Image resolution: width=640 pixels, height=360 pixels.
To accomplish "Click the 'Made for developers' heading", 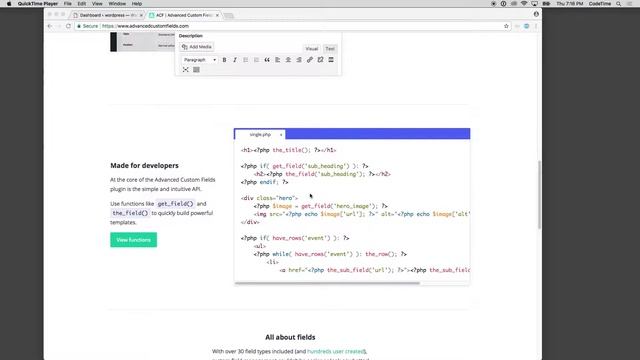I will tap(144, 165).
